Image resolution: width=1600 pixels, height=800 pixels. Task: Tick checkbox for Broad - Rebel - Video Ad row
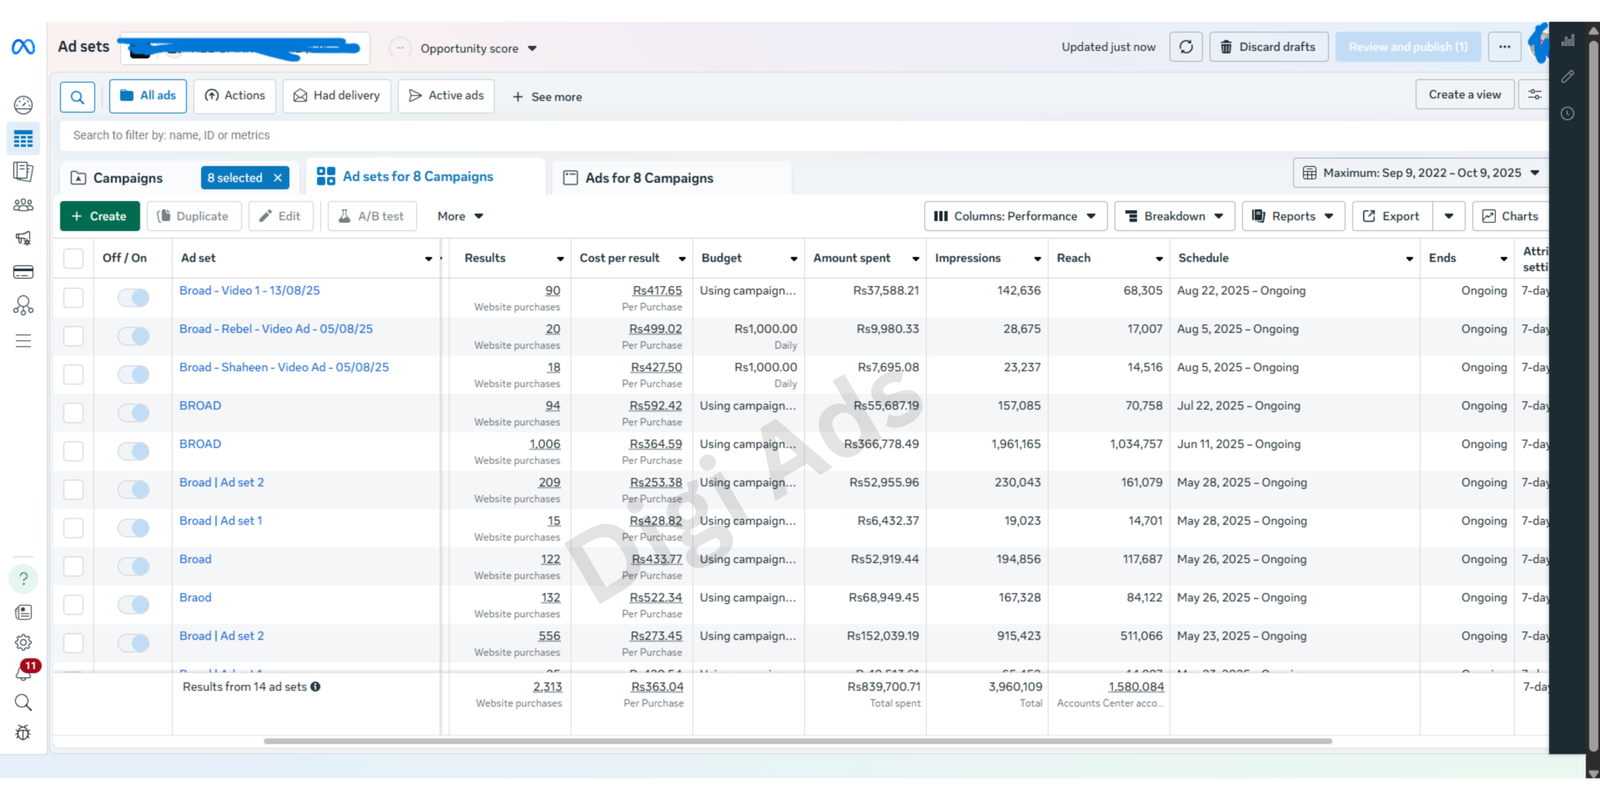(73, 336)
